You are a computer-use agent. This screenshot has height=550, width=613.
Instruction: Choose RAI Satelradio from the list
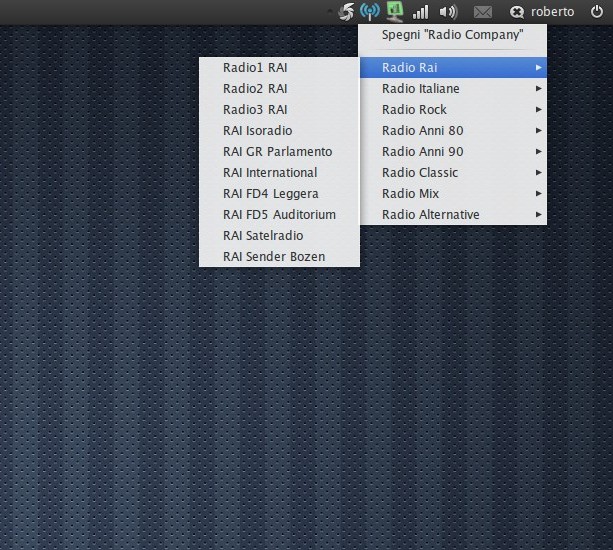point(279,236)
